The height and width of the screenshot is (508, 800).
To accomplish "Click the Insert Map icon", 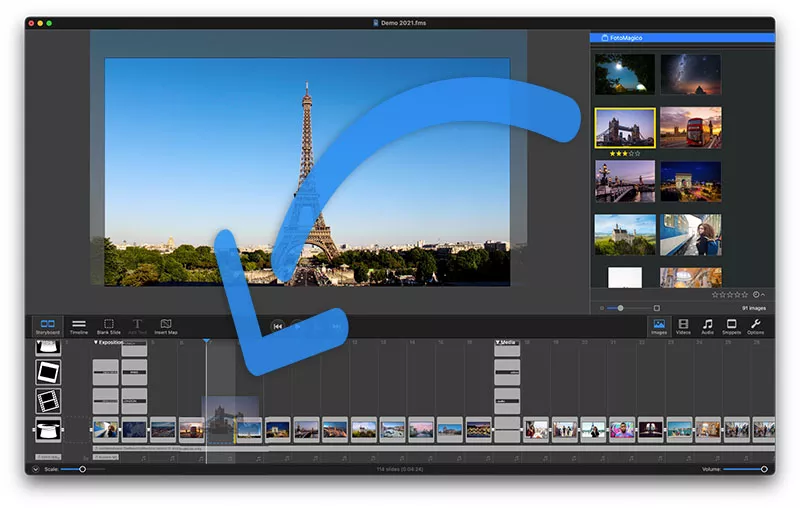I will pos(166,326).
